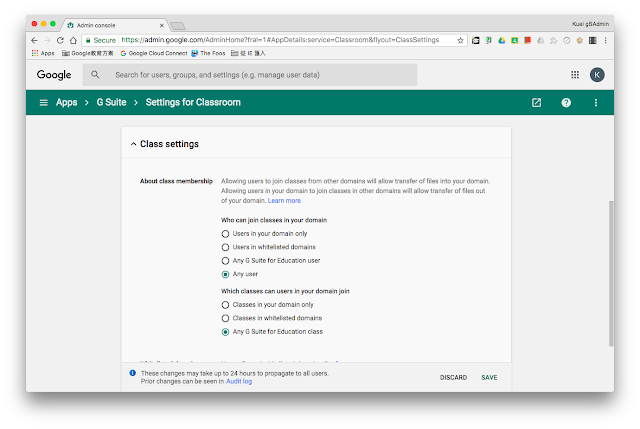Open the Google Cloud Connect bookmark

(x=153, y=53)
